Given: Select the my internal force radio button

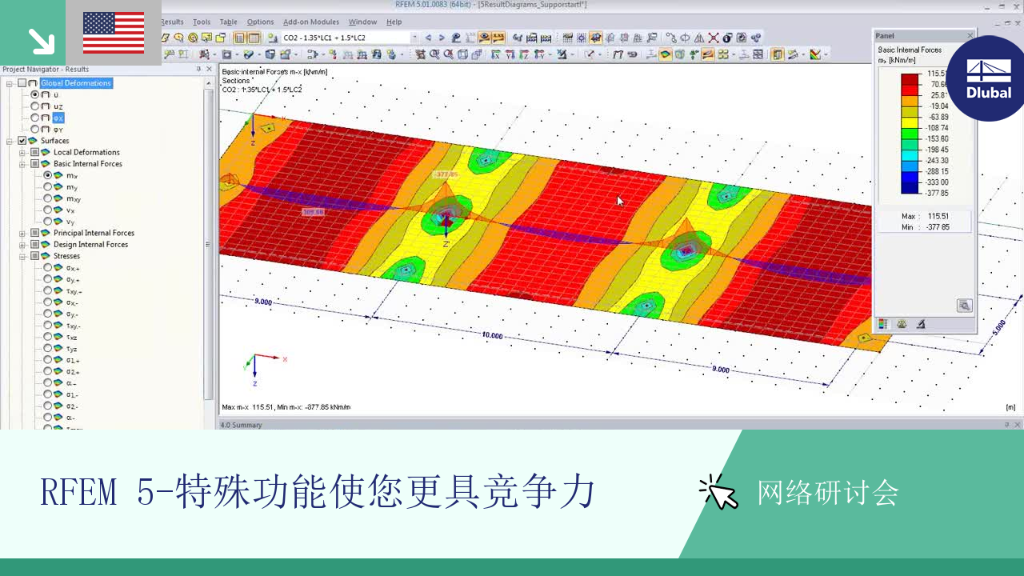Looking at the screenshot, I should (48, 187).
